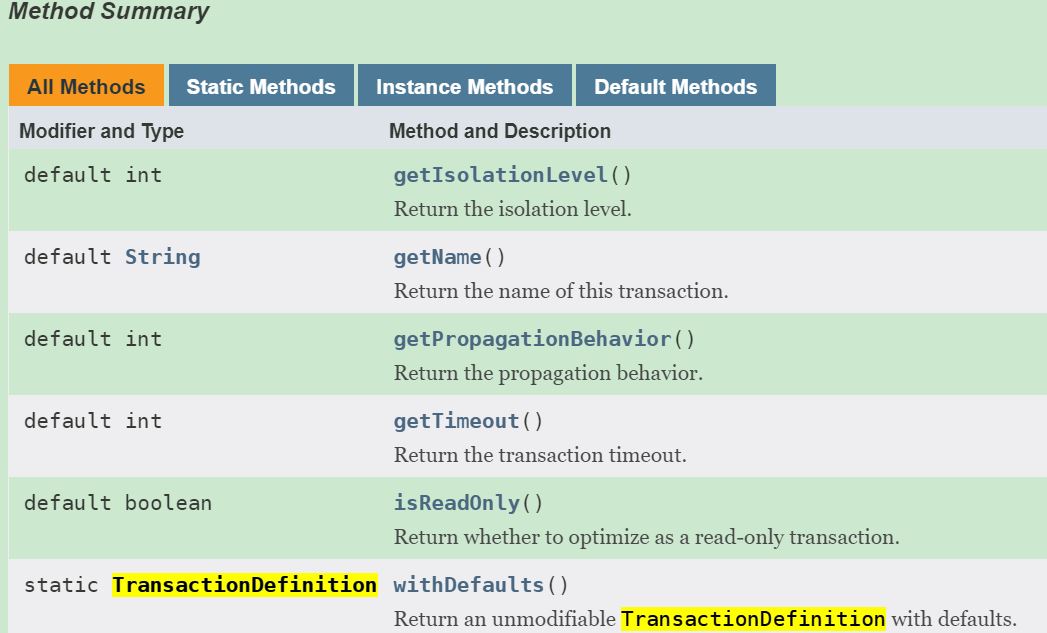Switch to Static Methods tab

[x=261, y=85]
